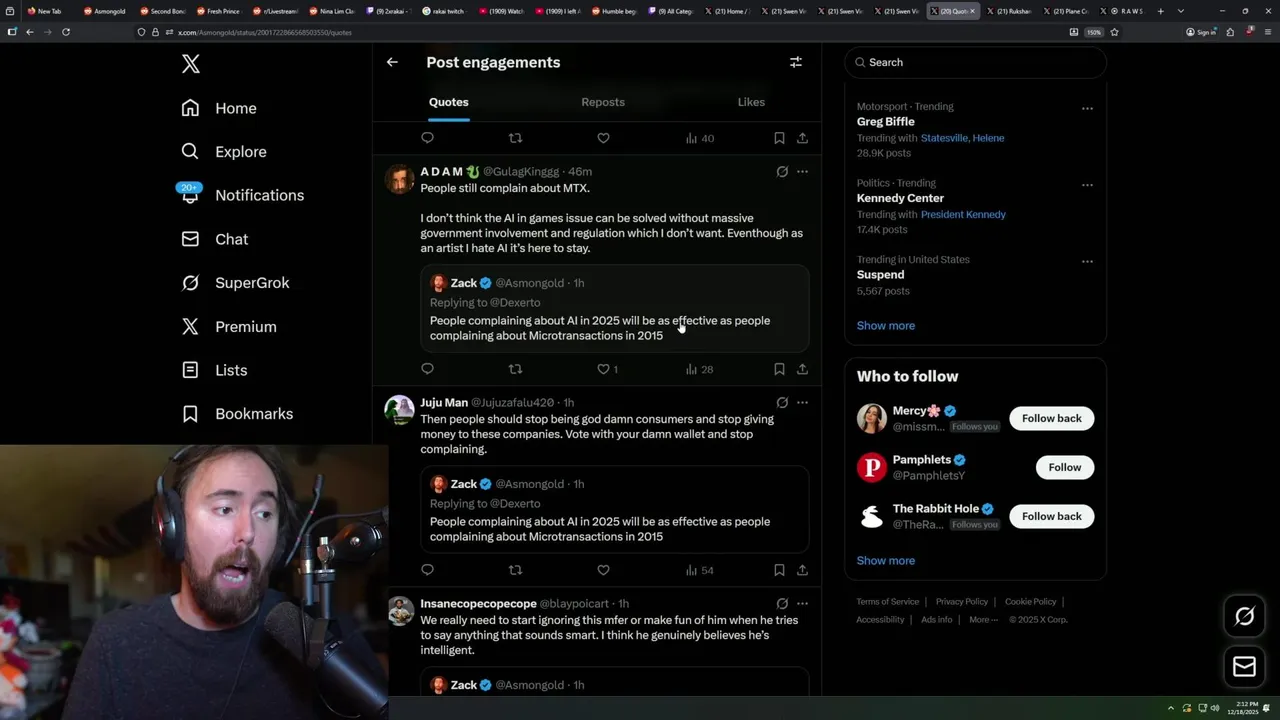Follow back Mercy
1280x720 pixels.
click(x=1051, y=418)
